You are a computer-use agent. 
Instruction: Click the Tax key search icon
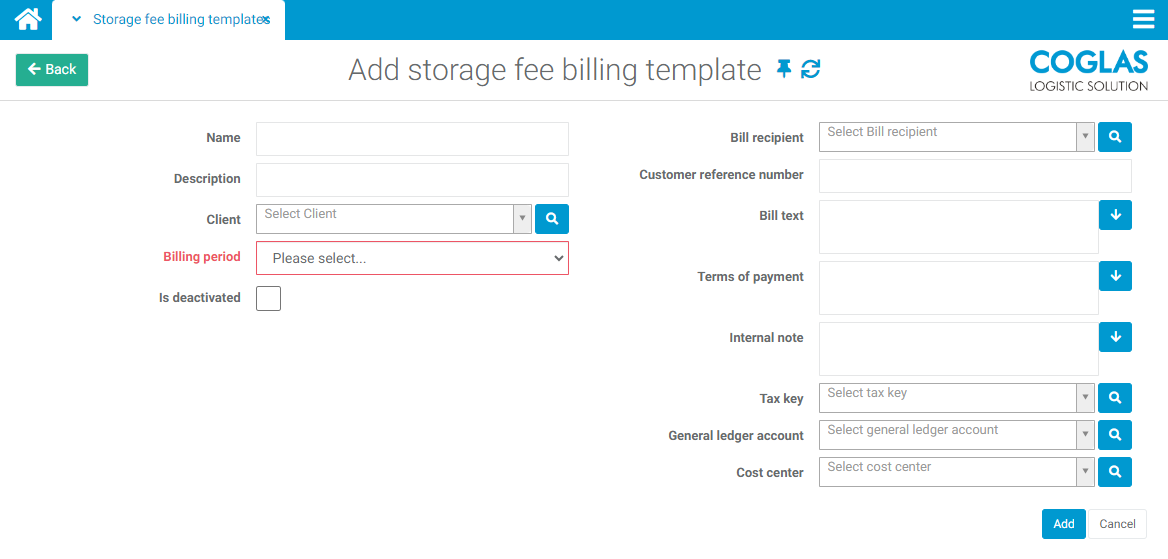[x=1114, y=398]
